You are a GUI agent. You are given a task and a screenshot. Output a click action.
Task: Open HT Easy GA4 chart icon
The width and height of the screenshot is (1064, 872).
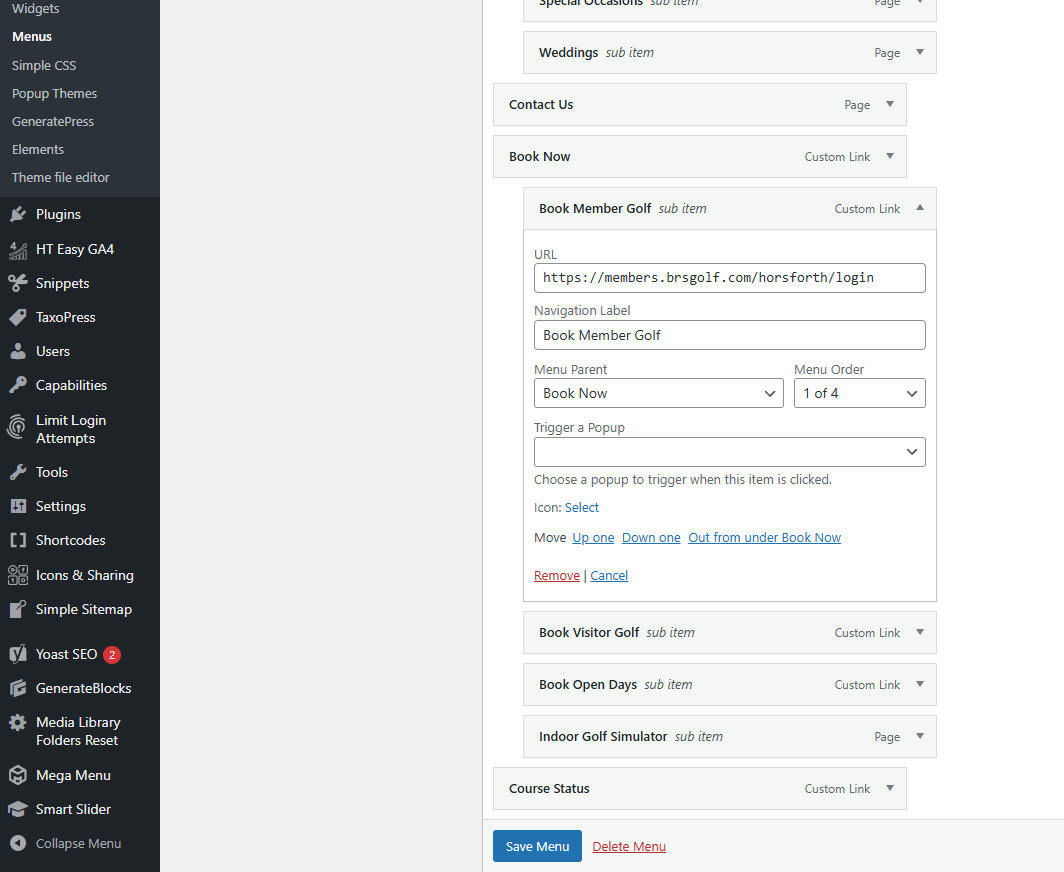coord(18,250)
